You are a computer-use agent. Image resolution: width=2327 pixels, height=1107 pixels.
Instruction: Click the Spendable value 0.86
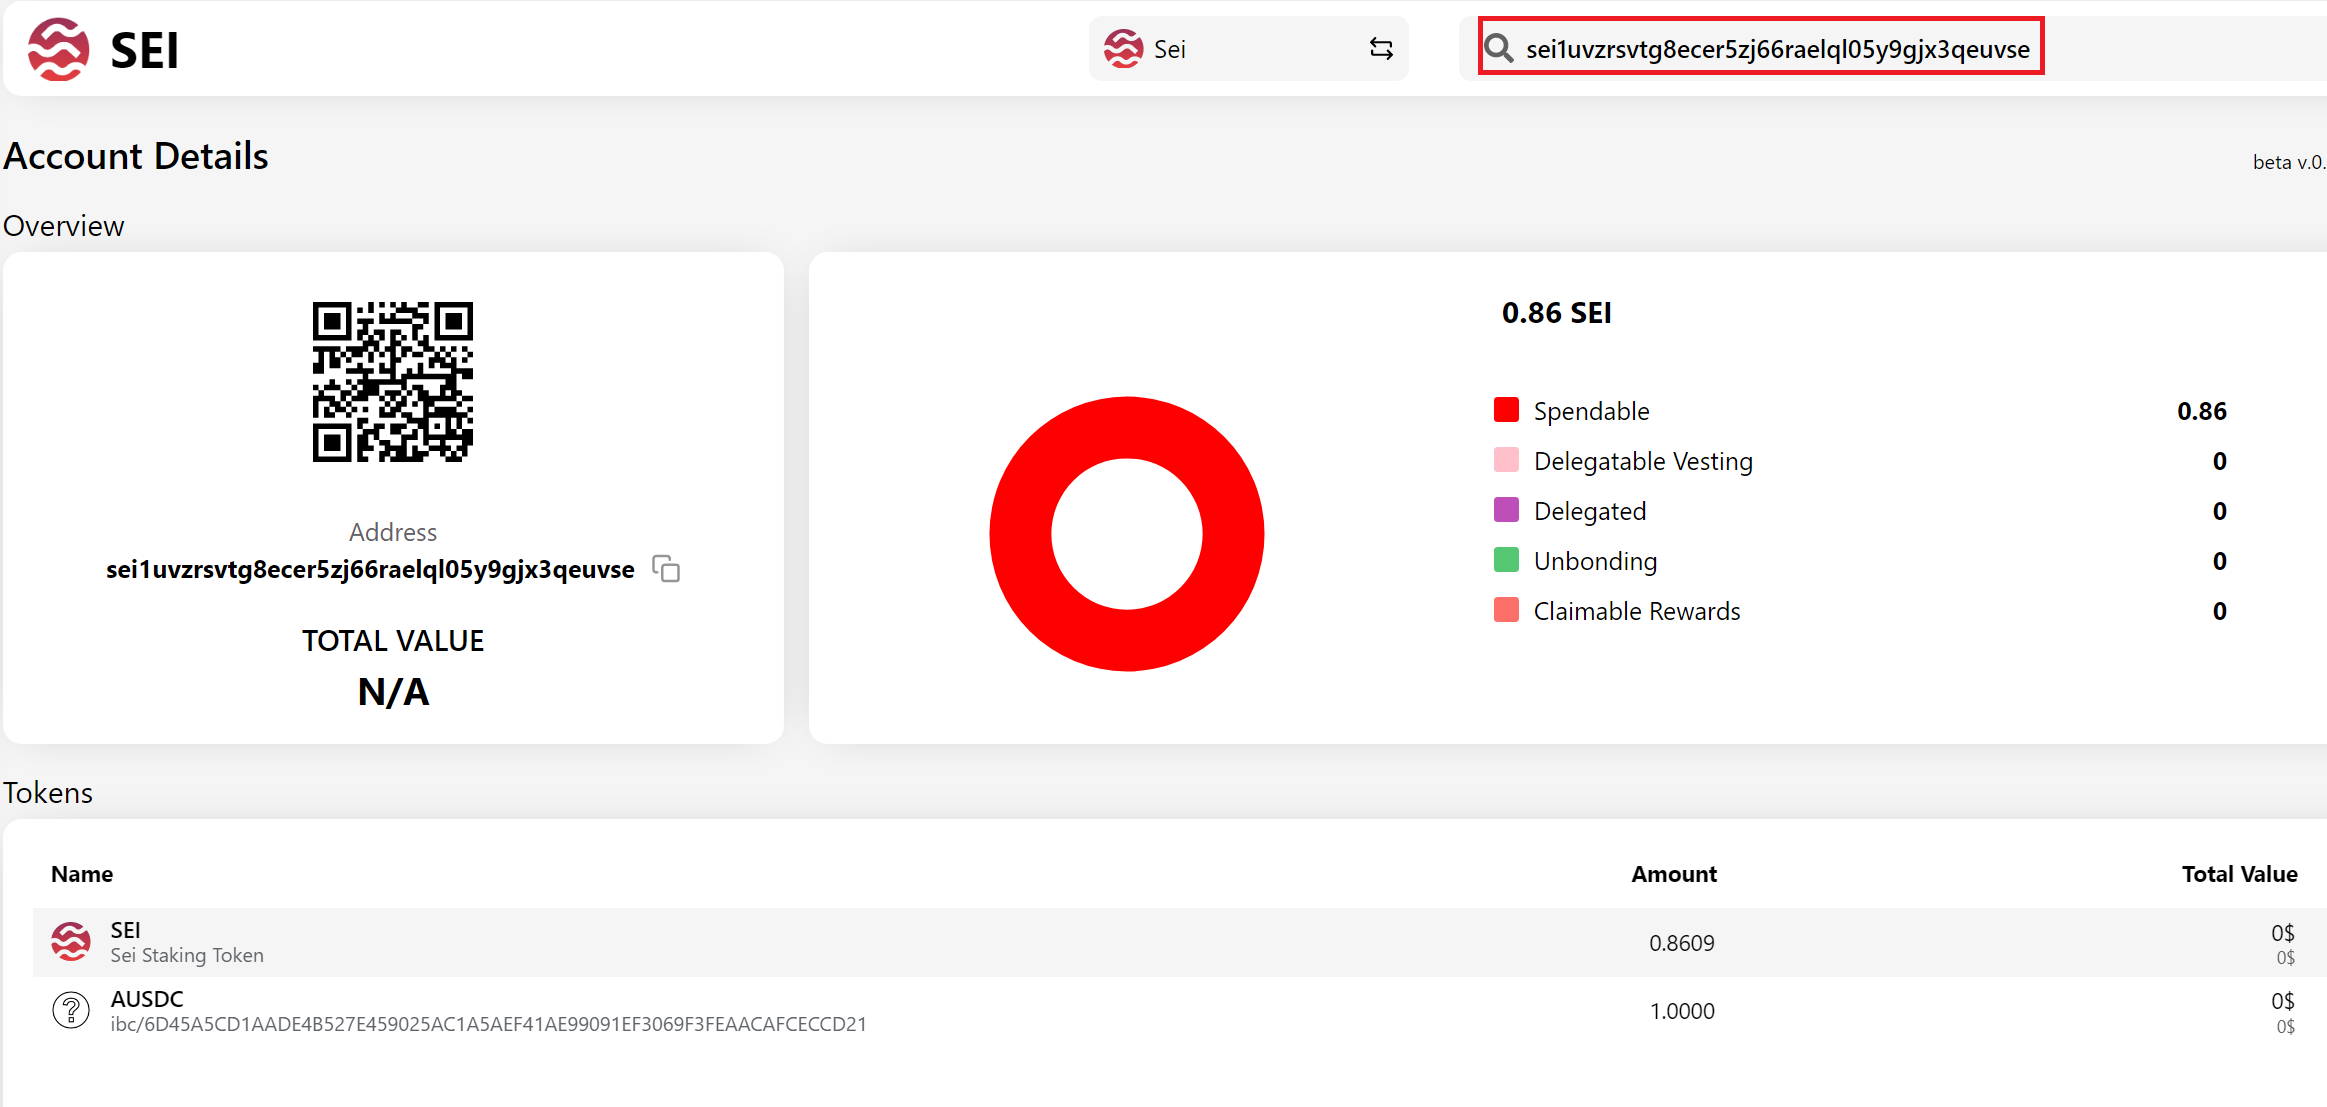2201,411
